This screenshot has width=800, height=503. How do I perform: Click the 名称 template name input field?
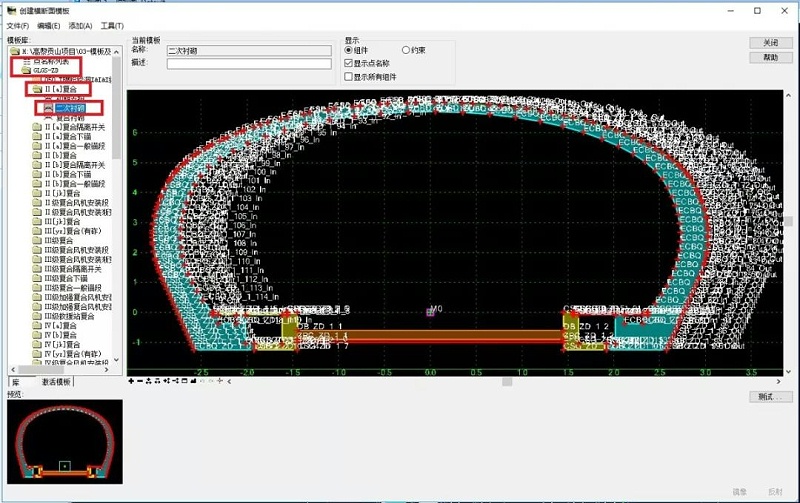[249, 51]
